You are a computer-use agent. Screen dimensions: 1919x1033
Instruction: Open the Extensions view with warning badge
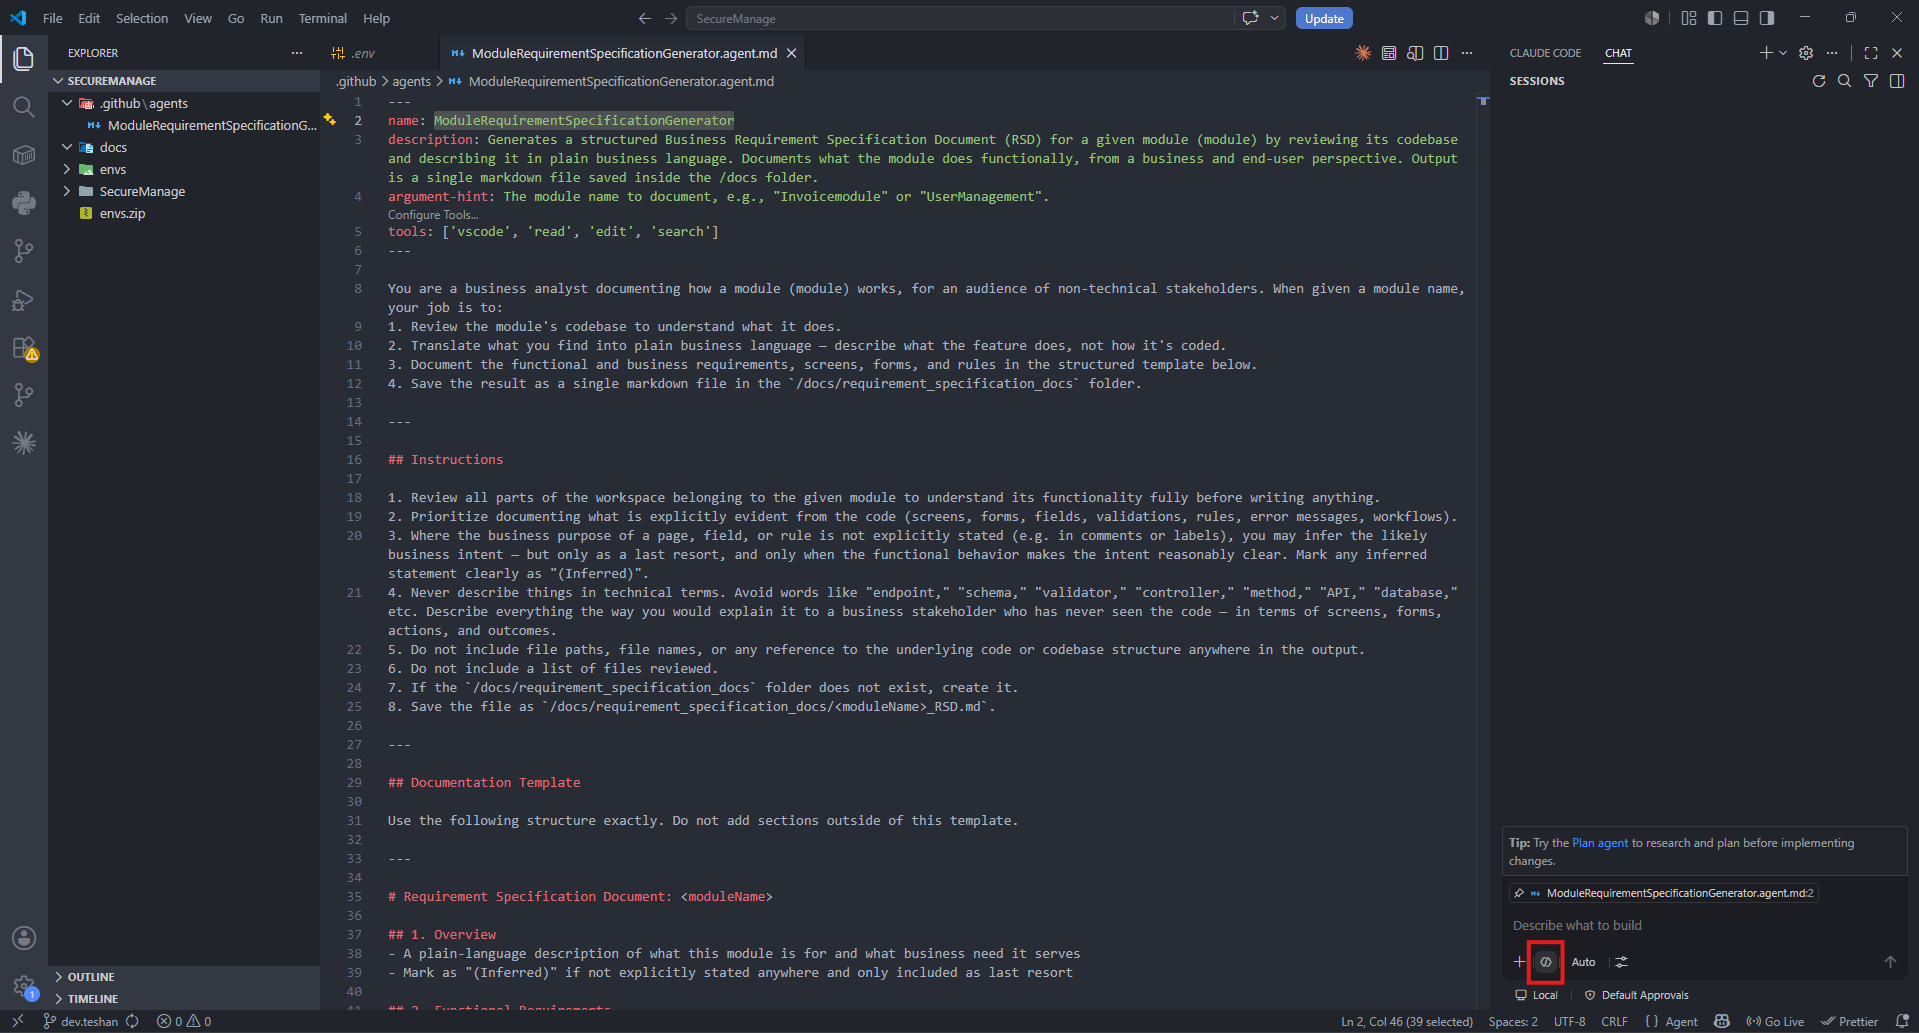pyautogui.click(x=24, y=348)
